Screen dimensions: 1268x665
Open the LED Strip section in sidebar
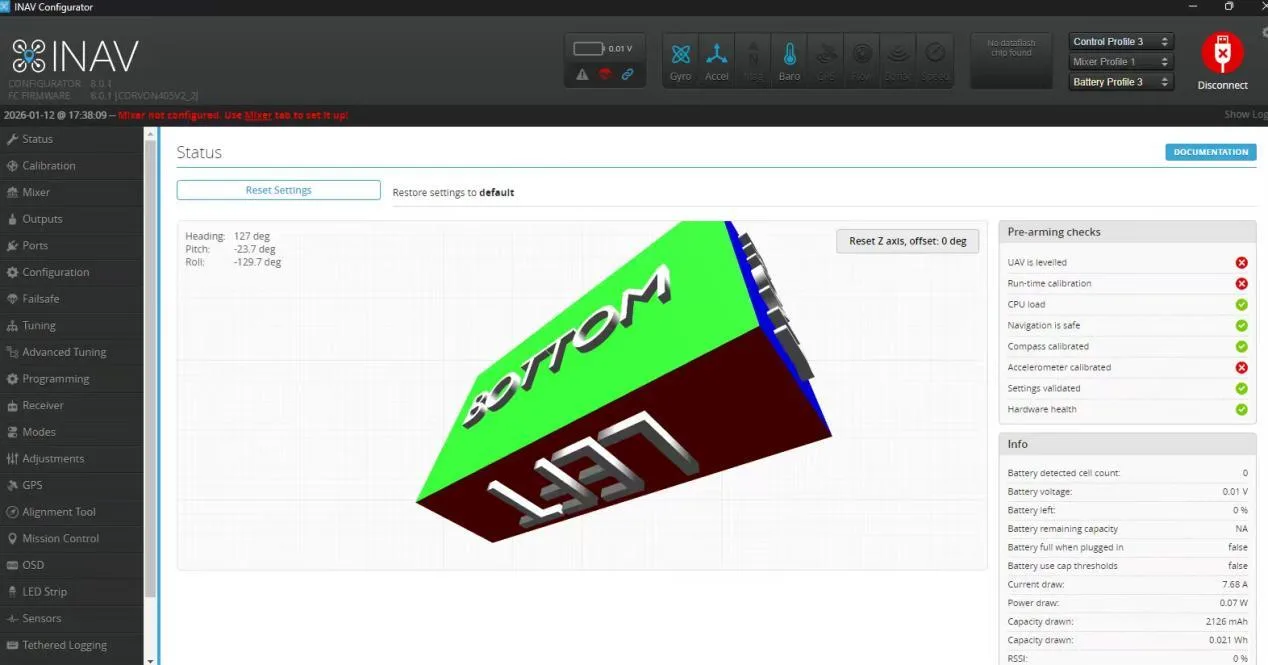click(x=72, y=592)
